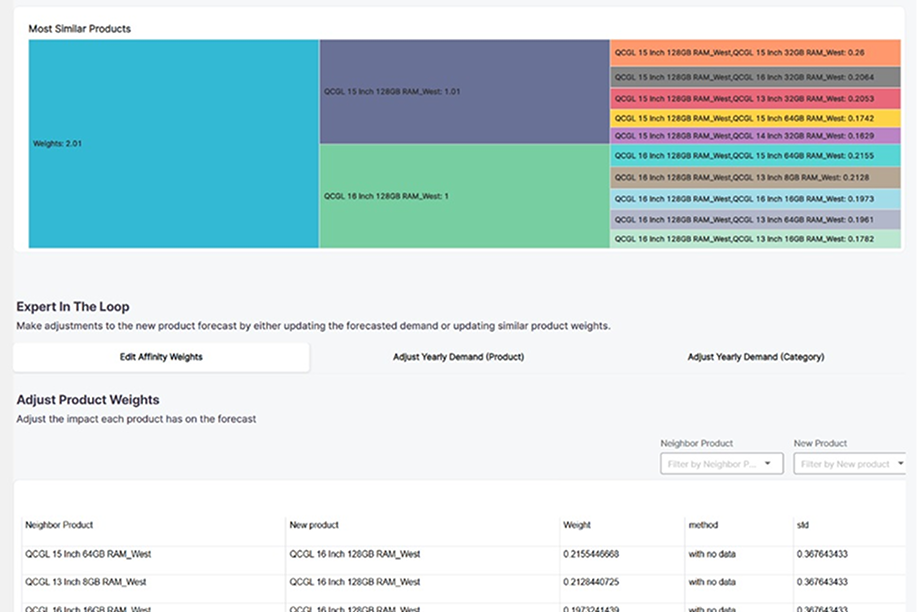Click the weight cell 0.2128440725
This screenshot has height=612, width=917.
622,582
